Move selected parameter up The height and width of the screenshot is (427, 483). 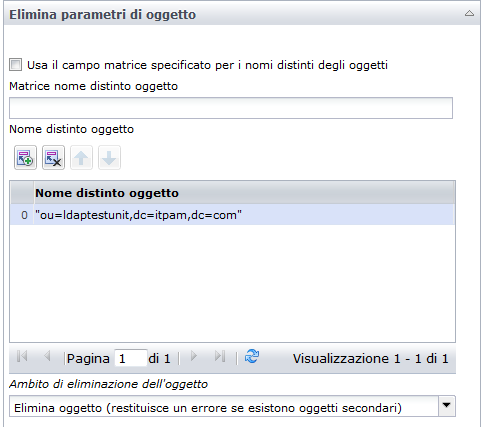click(81, 158)
